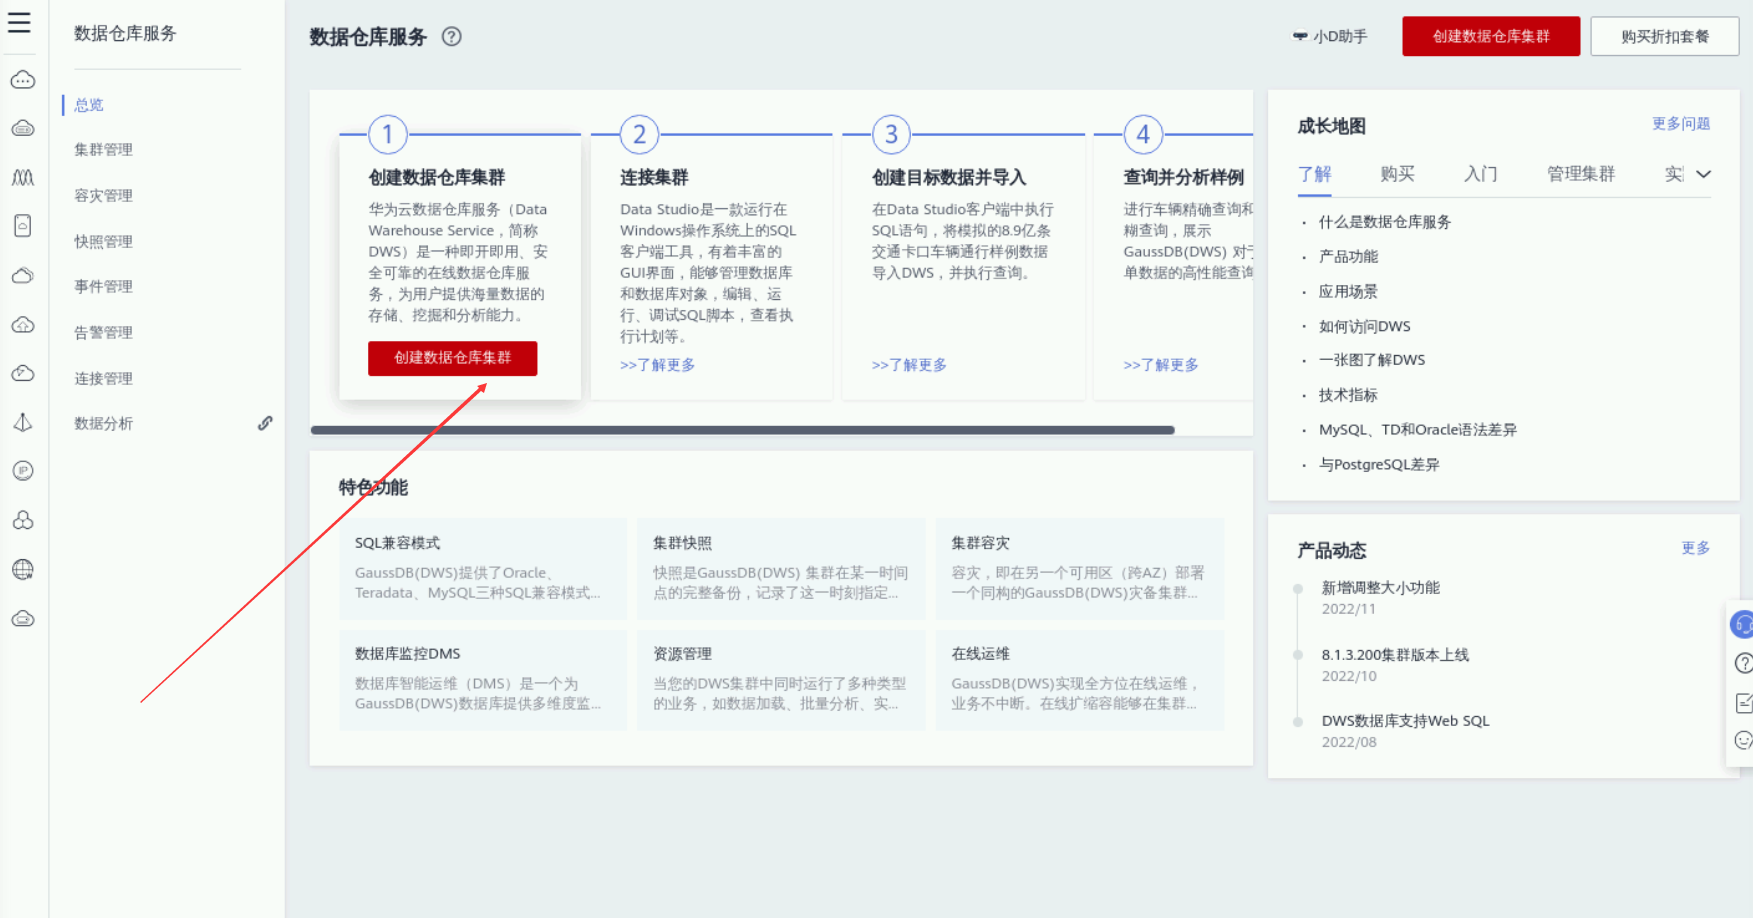Switch to the 购买 tab

pos(1397,174)
